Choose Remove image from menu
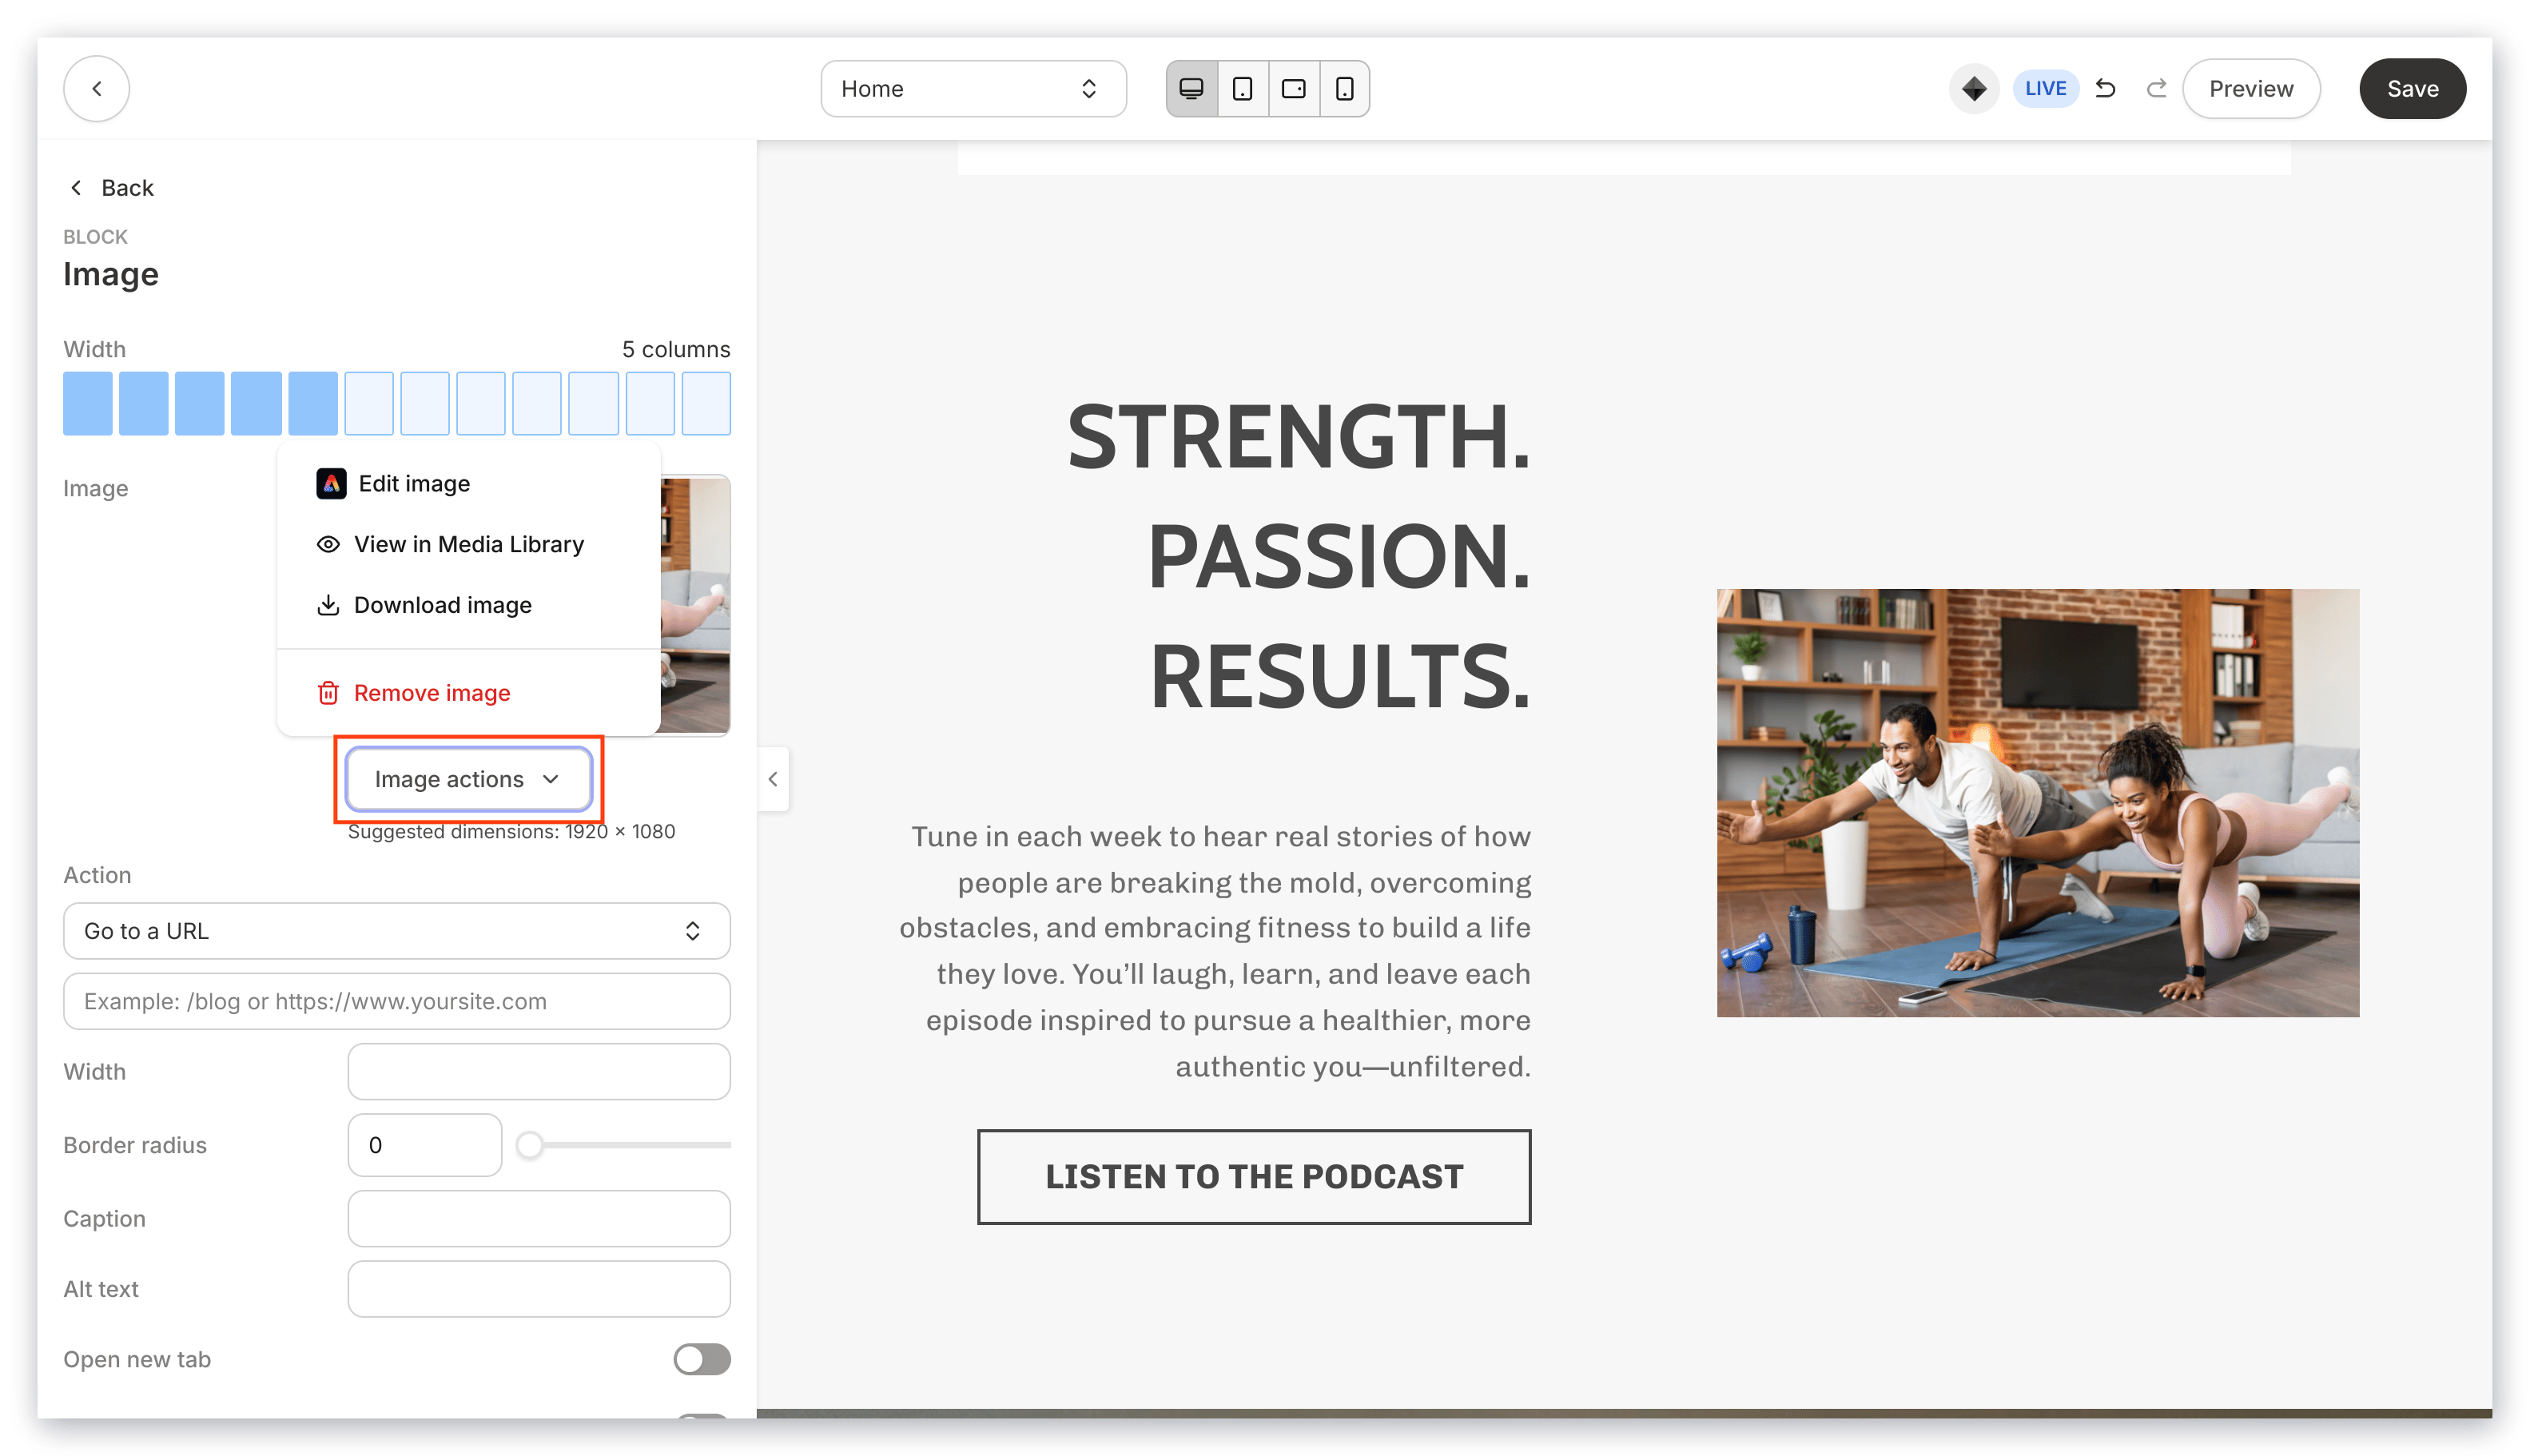 (x=468, y=692)
